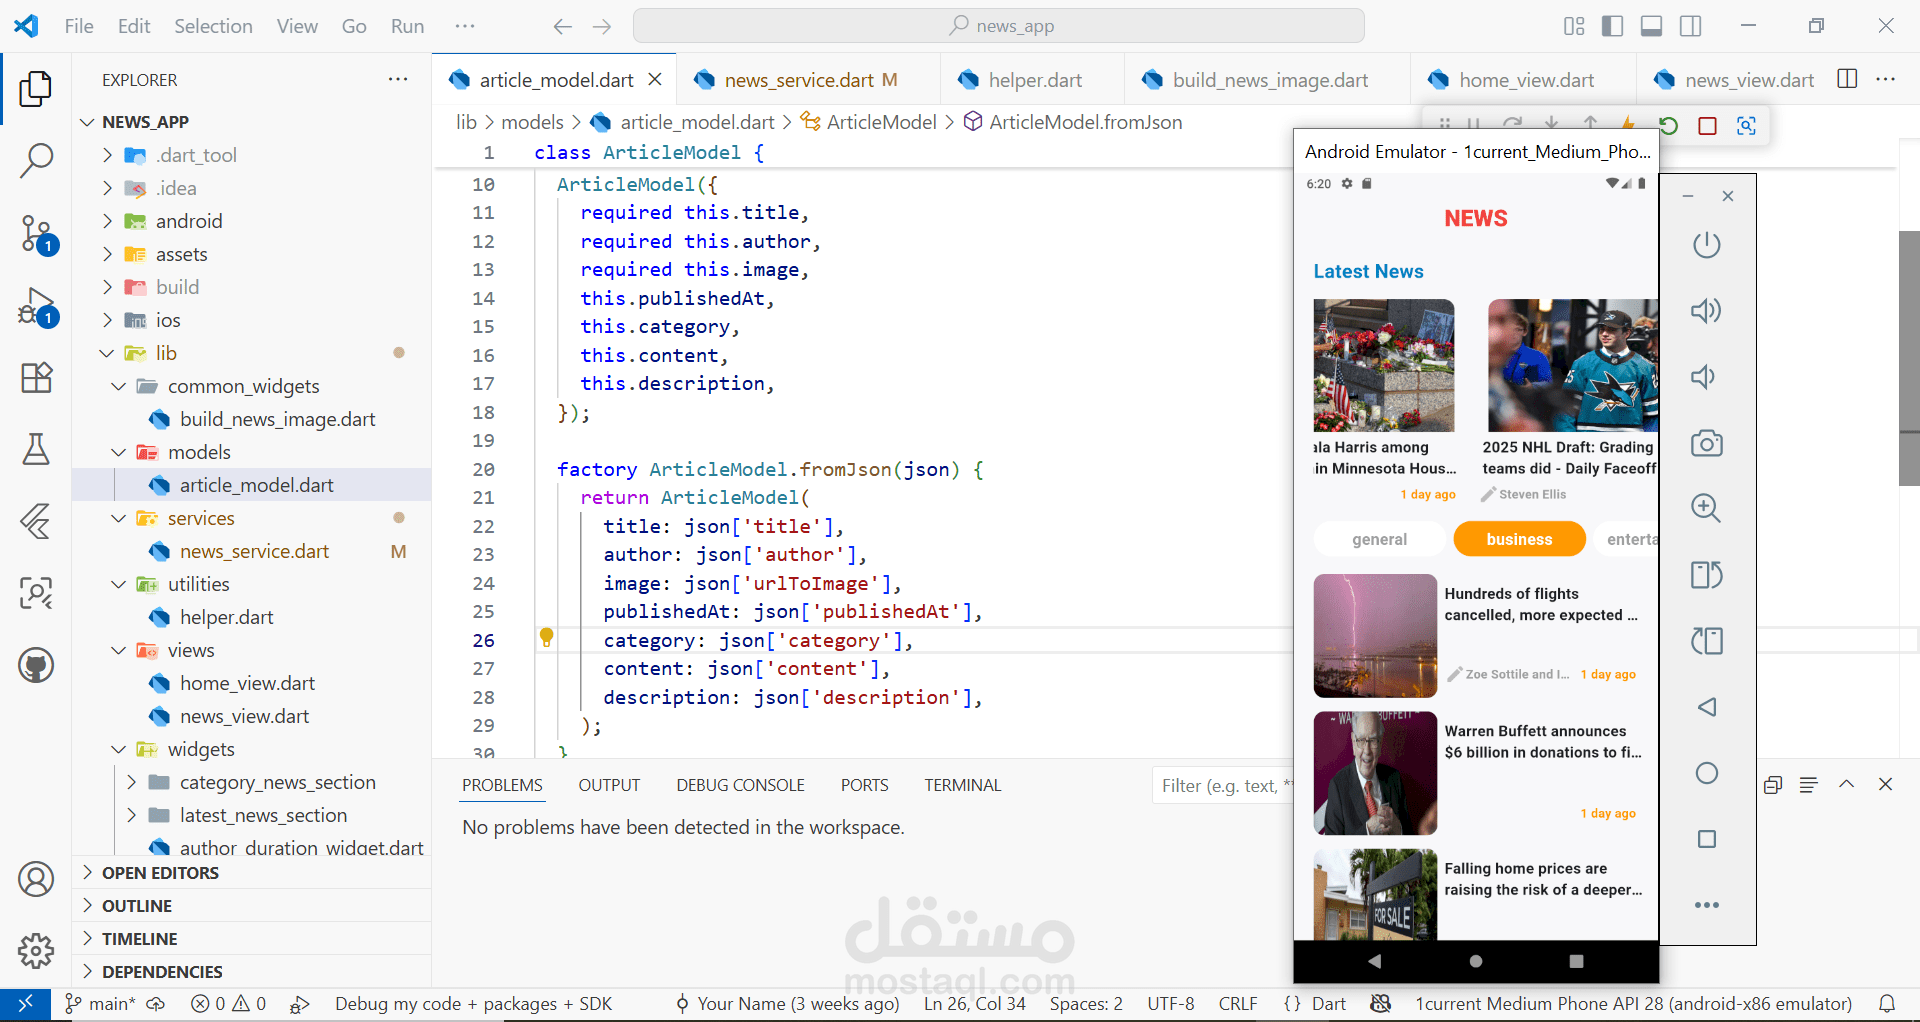
Task: Click debug toolbar Stop square
Action: (x=1707, y=125)
